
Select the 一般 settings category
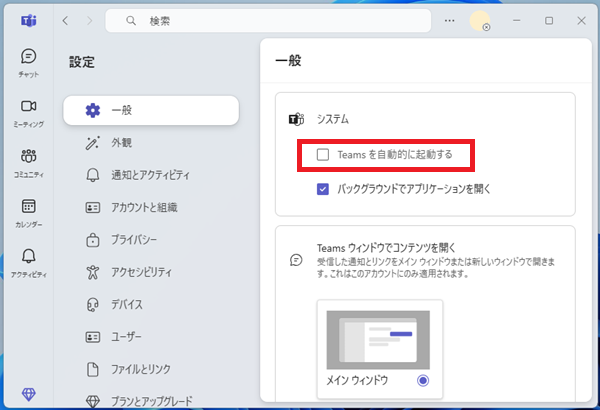(x=151, y=110)
